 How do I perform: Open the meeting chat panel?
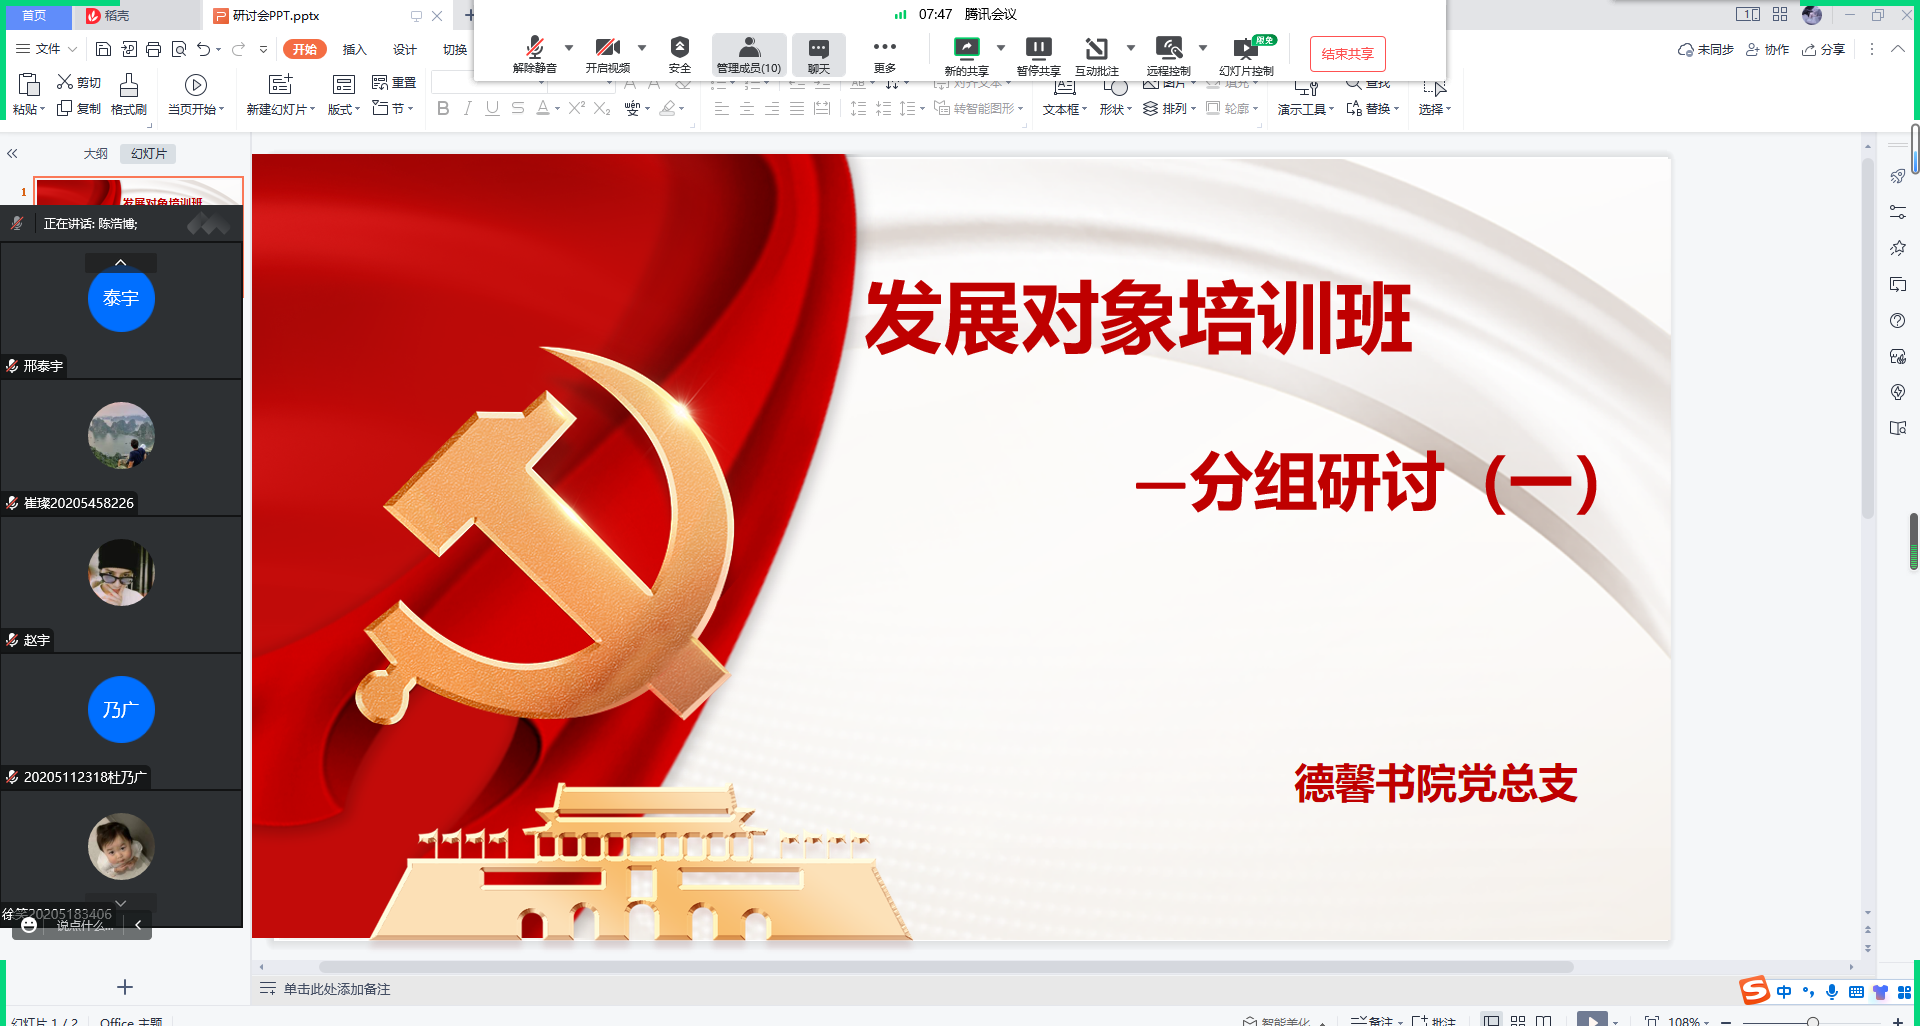[x=818, y=54]
